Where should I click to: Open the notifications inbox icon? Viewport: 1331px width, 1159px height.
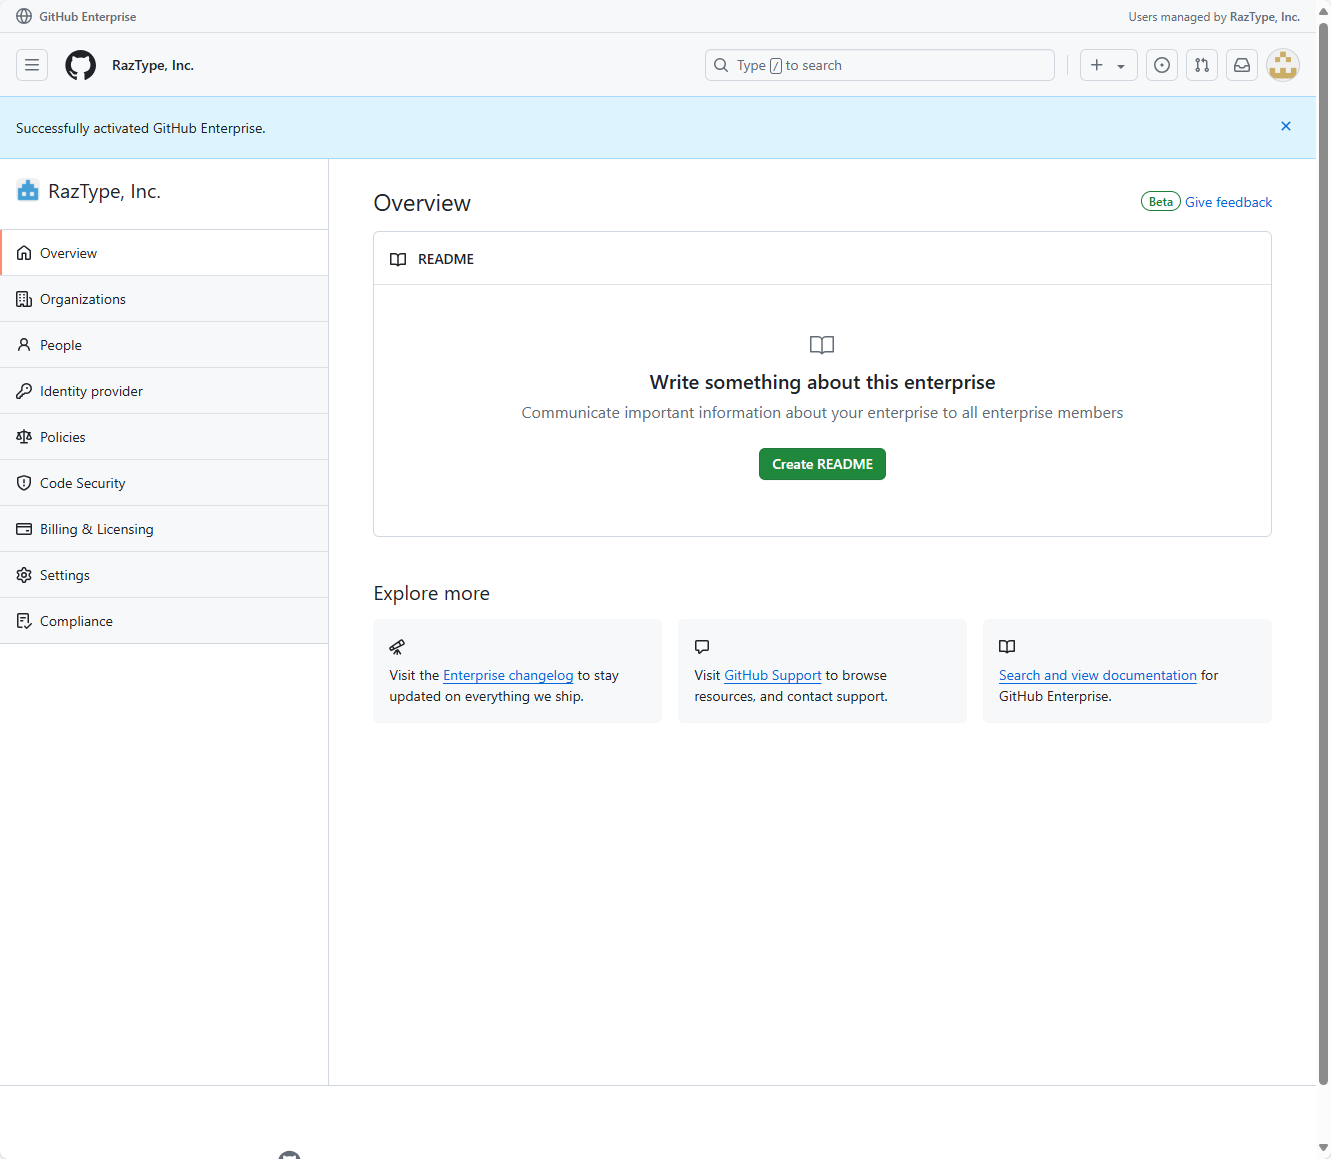(x=1241, y=65)
